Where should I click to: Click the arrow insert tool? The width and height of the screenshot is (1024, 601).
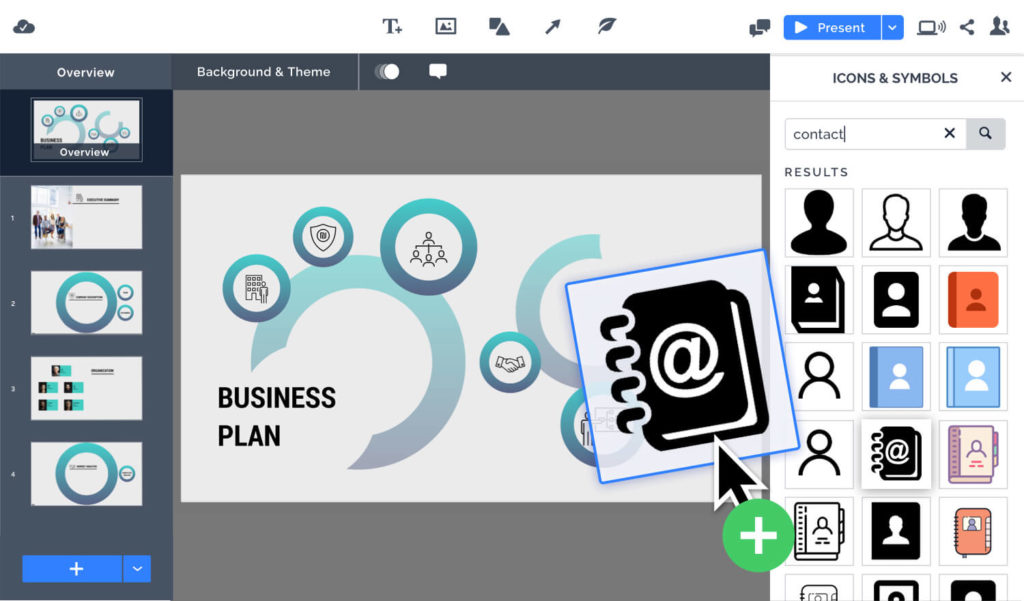tap(551, 27)
